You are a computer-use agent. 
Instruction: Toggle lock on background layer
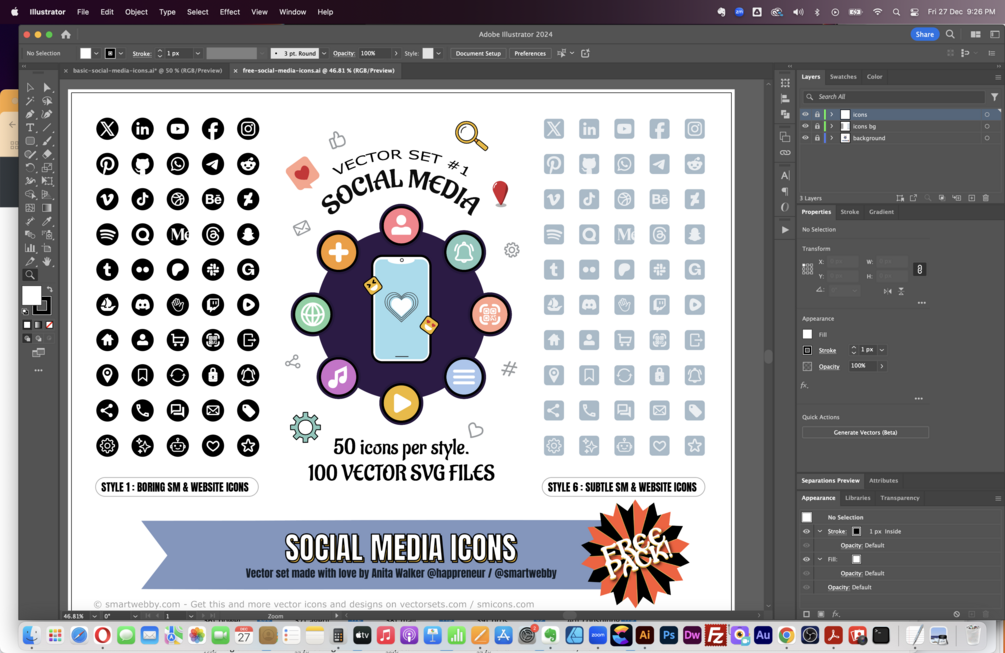[x=817, y=138]
